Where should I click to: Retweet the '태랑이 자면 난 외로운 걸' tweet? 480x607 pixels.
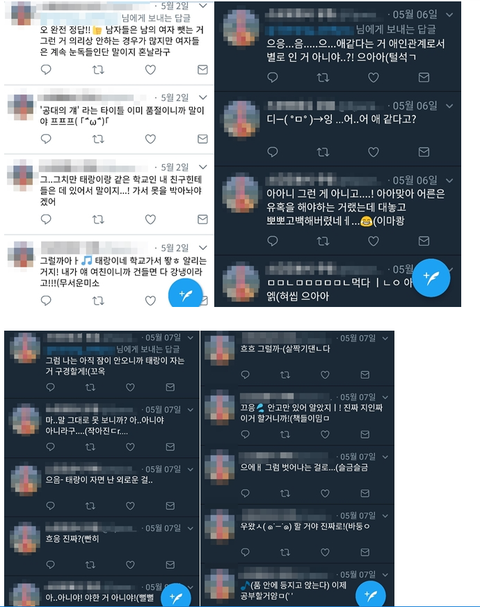pyautogui.click(x=90, y=506)
